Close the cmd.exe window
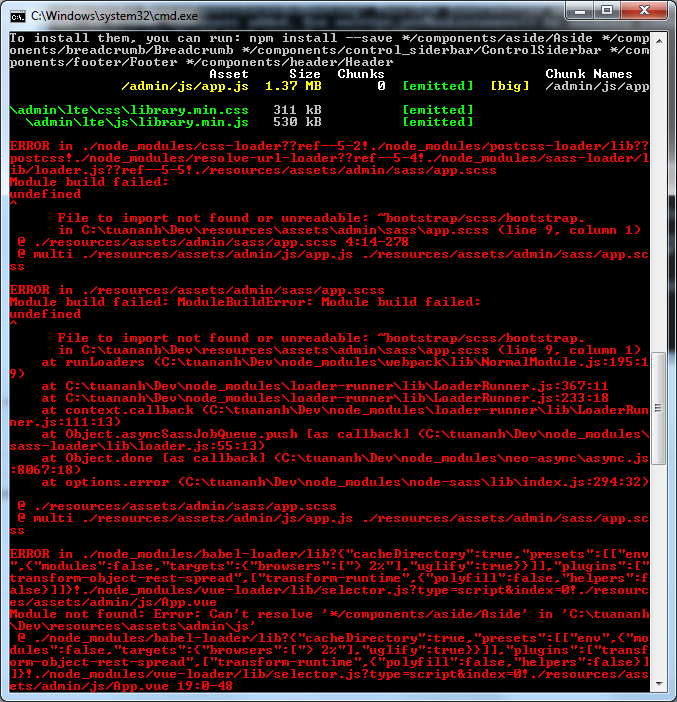 click(644, 11)
